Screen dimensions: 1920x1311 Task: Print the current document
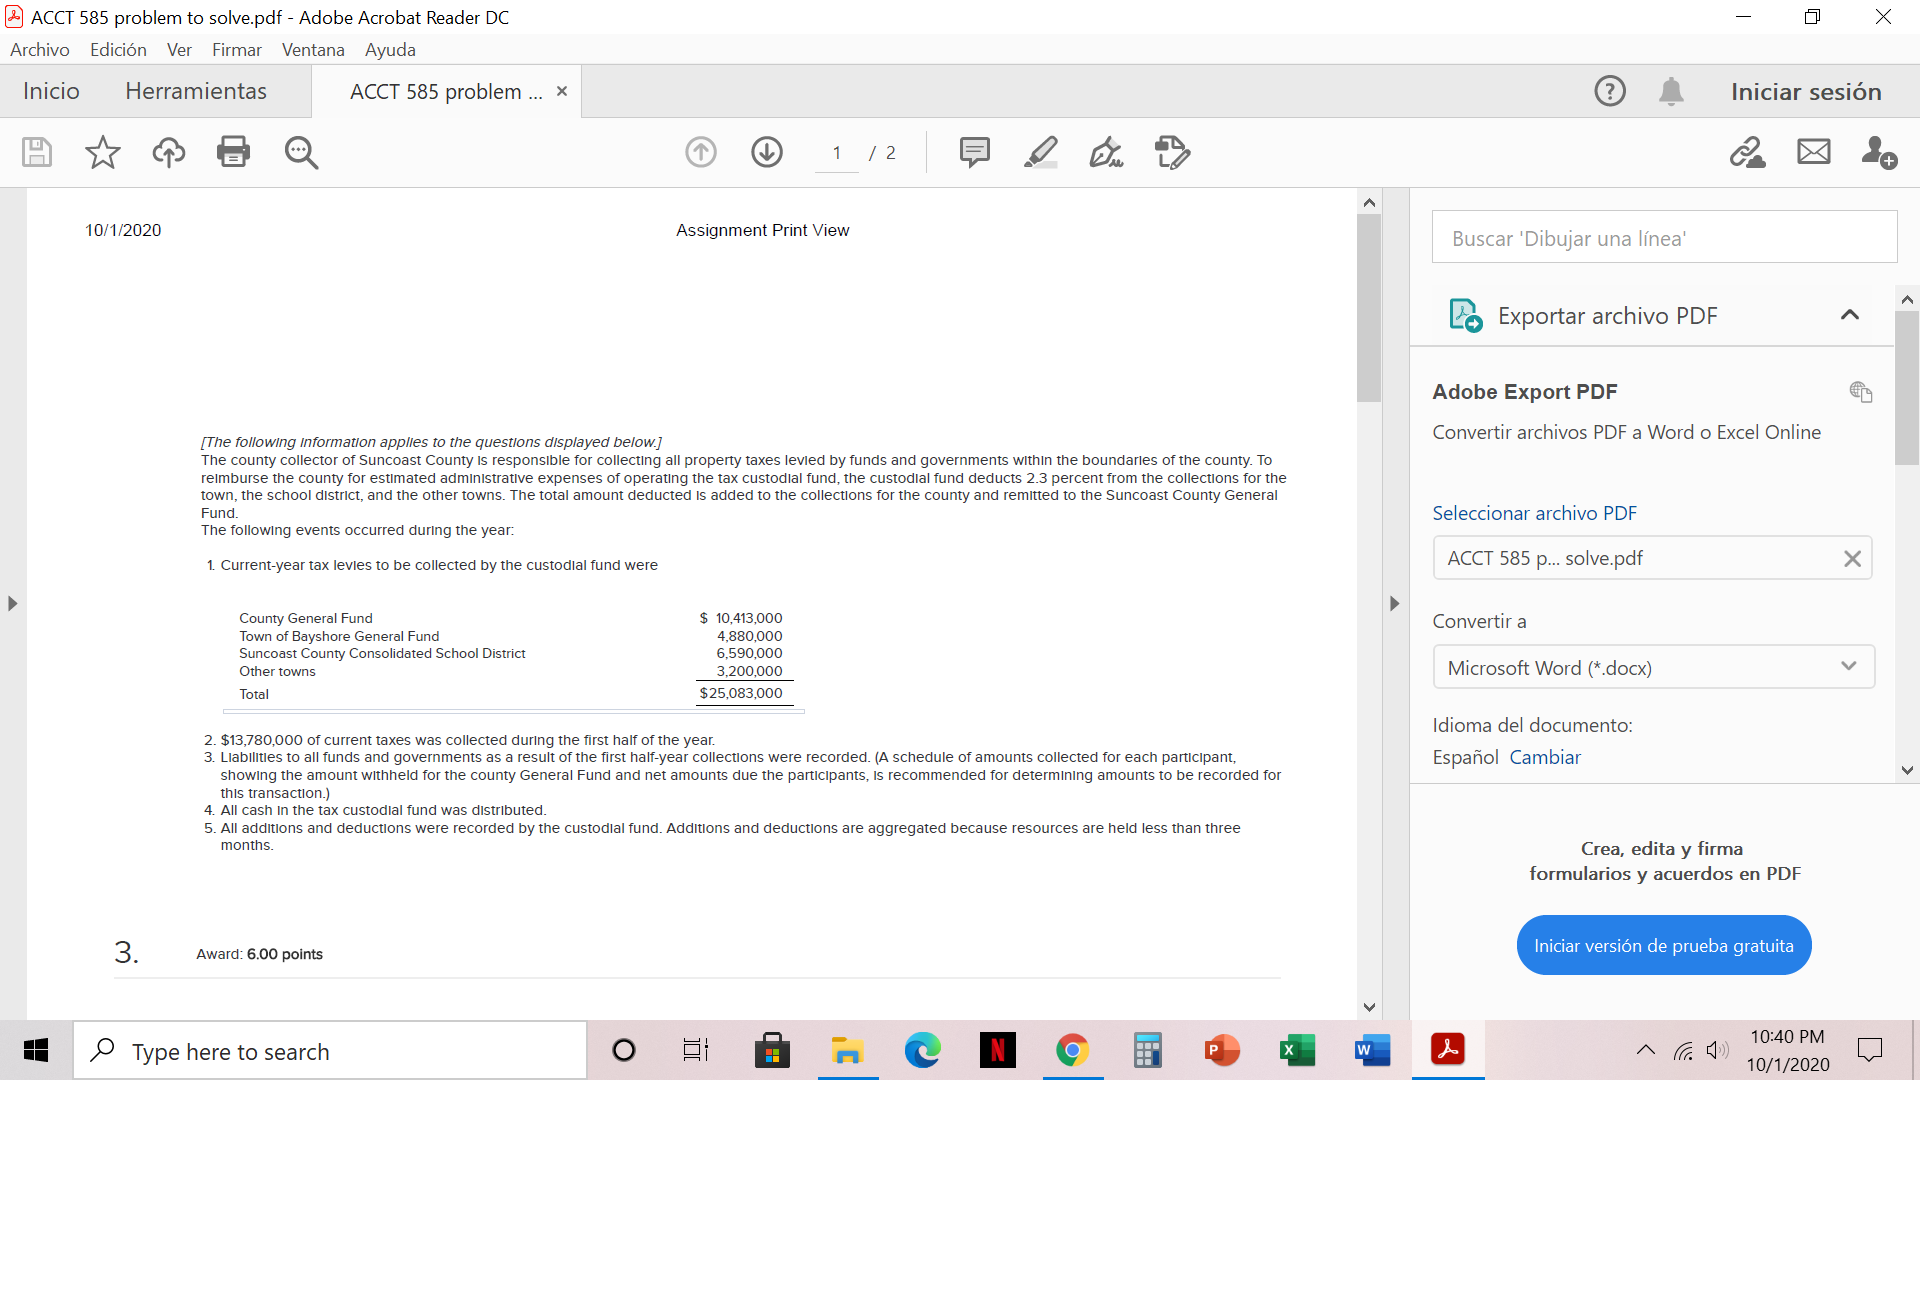point(233,152)
